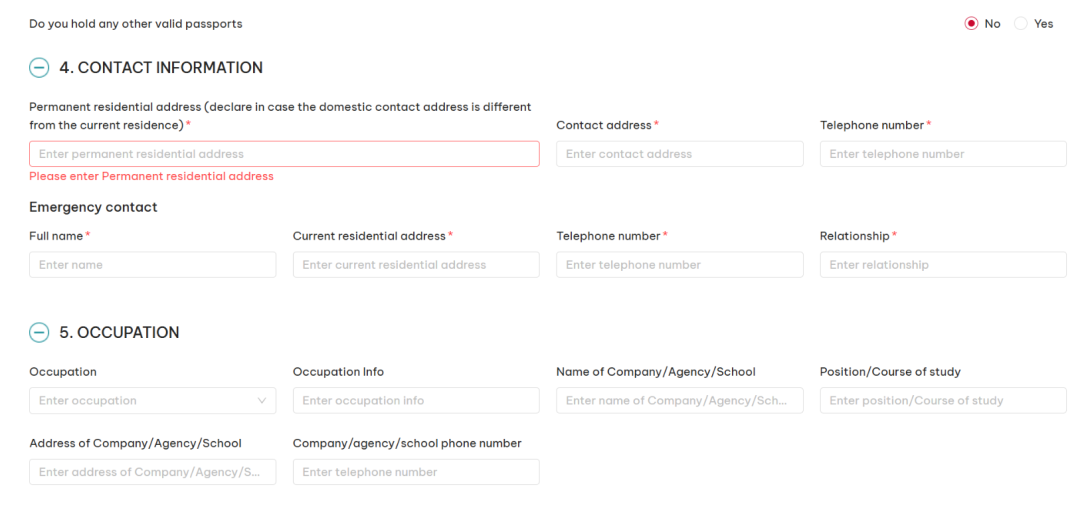The height and width of the screenshot is (506, 1080).
Task: Click the Emergency contact subheading
Action: pos(93,208)
